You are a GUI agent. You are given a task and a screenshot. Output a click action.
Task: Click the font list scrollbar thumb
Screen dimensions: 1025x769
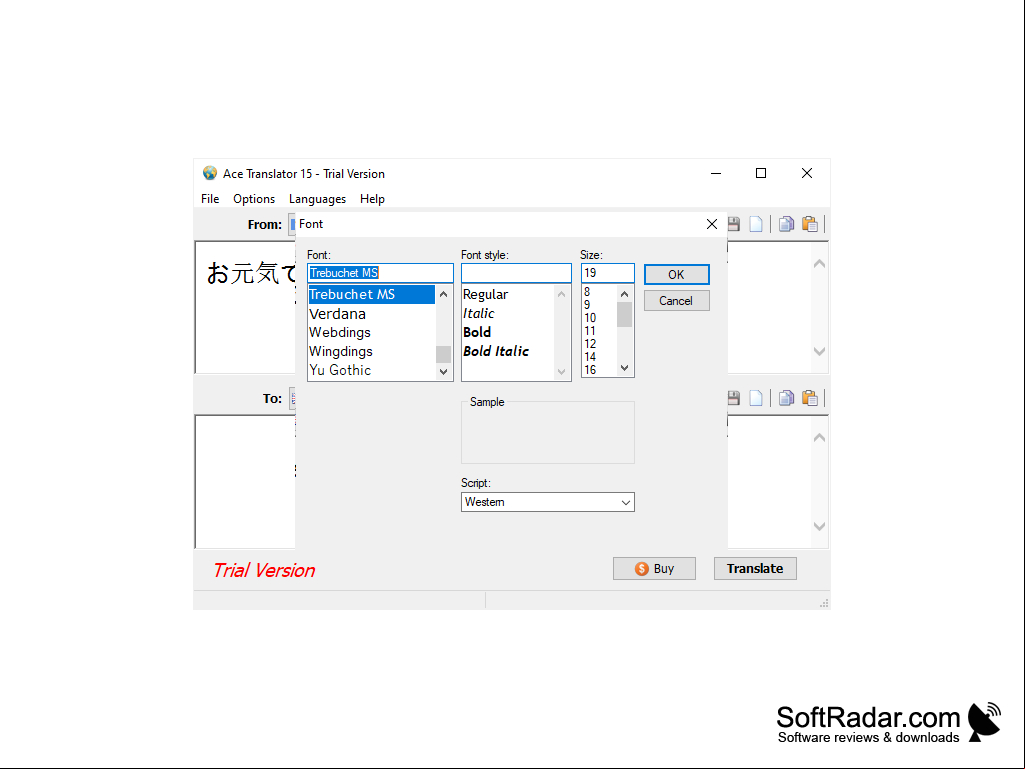coord(444,354)
